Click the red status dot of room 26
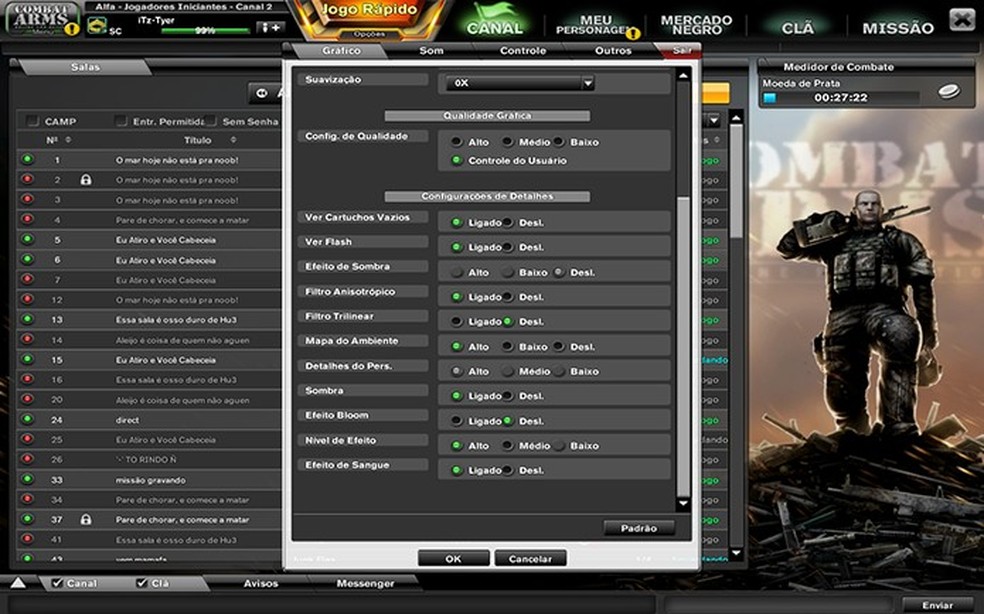 coord(27,460)
